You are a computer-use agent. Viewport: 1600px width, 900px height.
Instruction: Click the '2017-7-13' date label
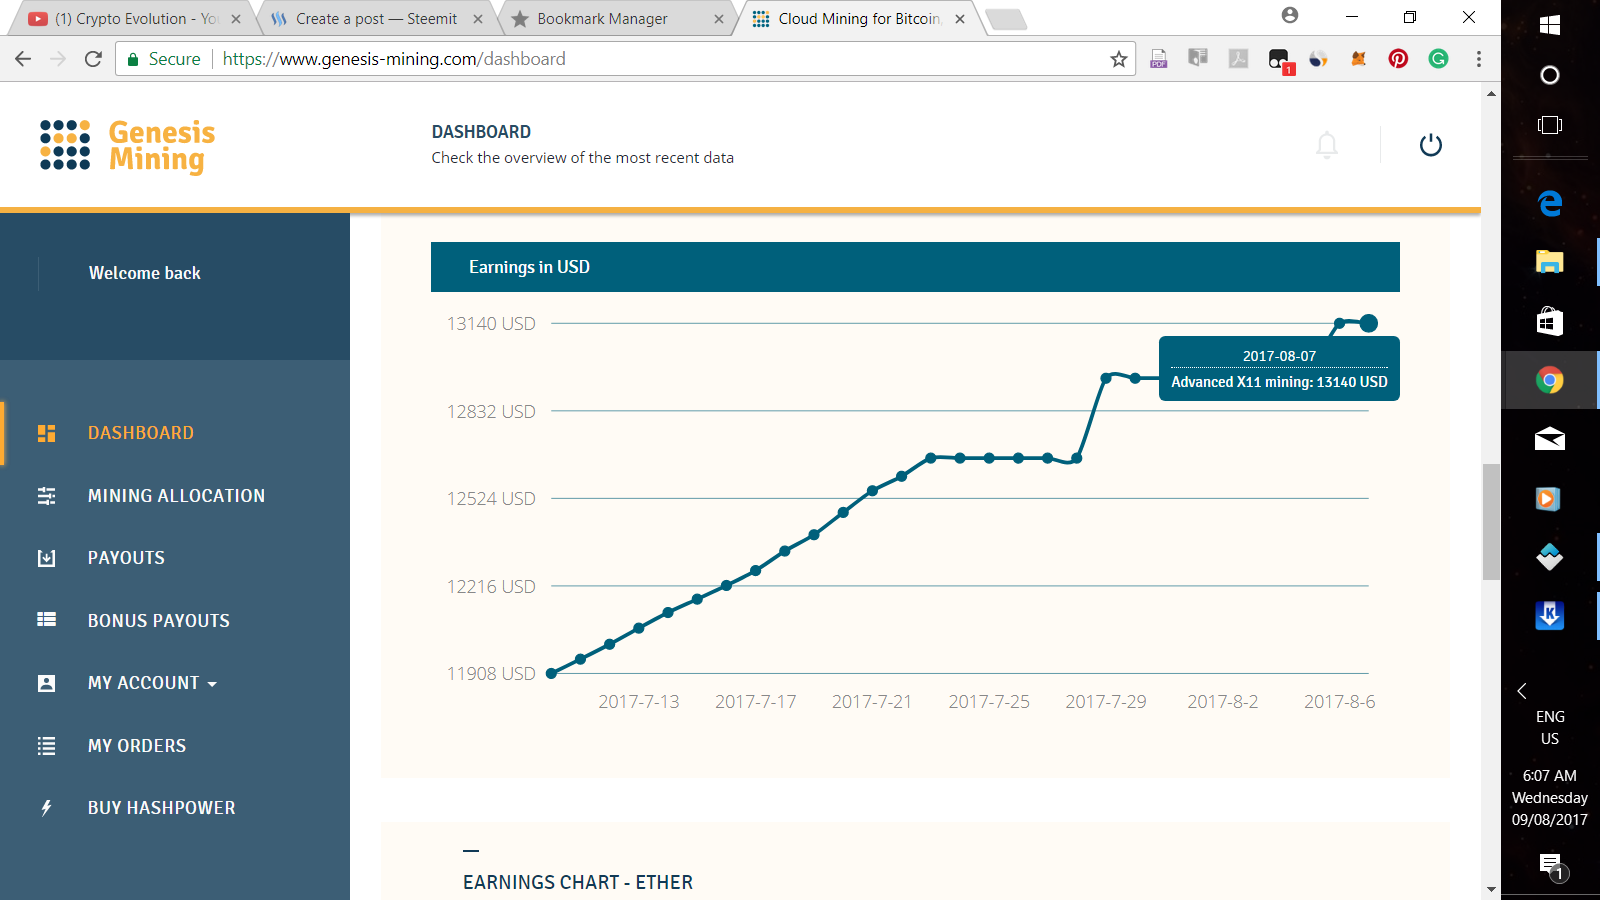639,702
